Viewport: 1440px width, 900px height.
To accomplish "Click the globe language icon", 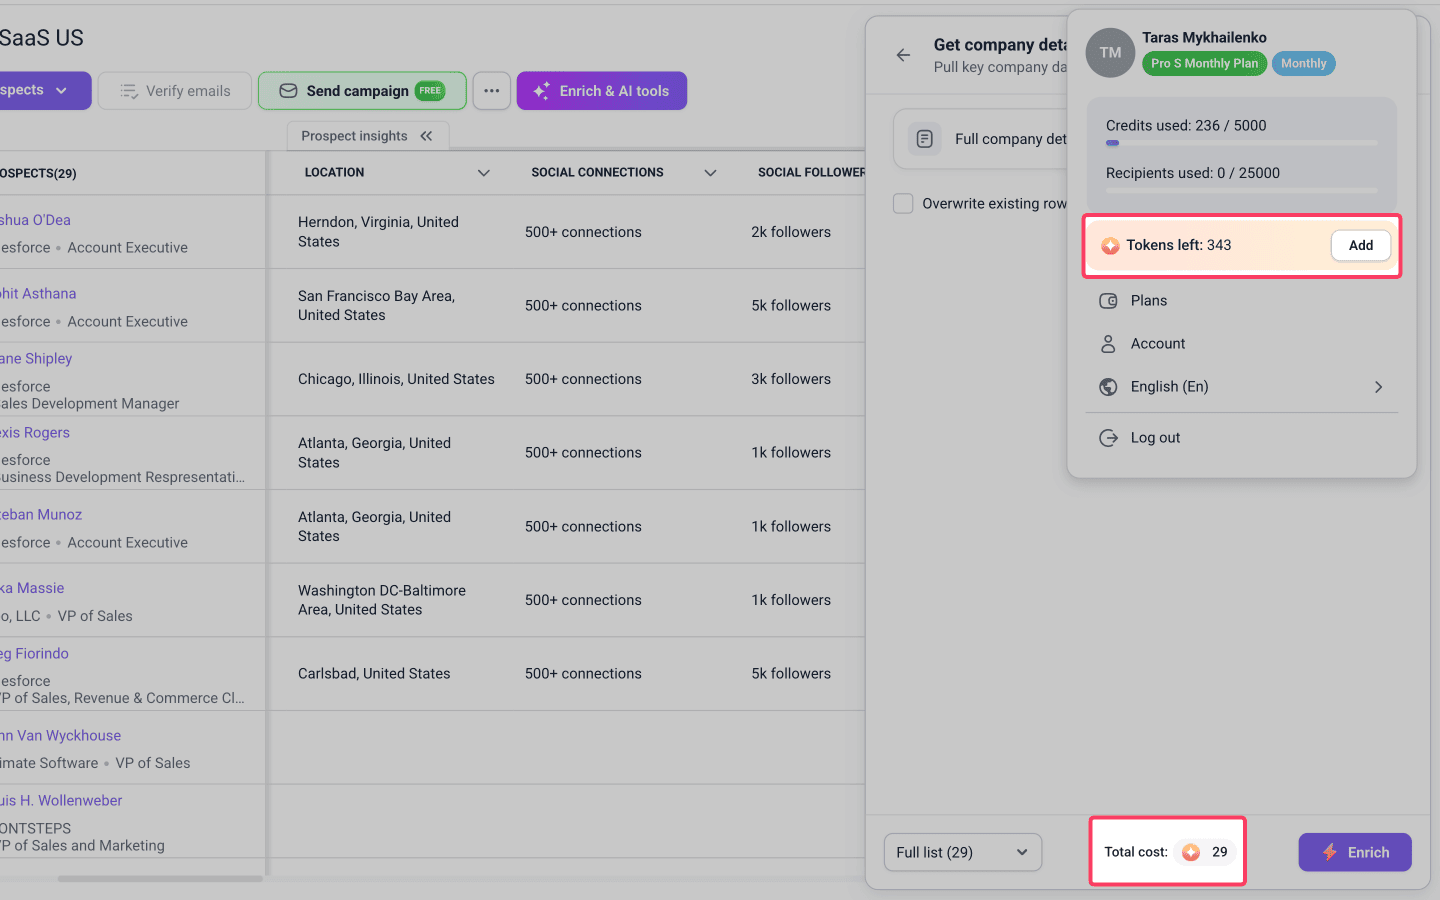I will [1108, 387].
